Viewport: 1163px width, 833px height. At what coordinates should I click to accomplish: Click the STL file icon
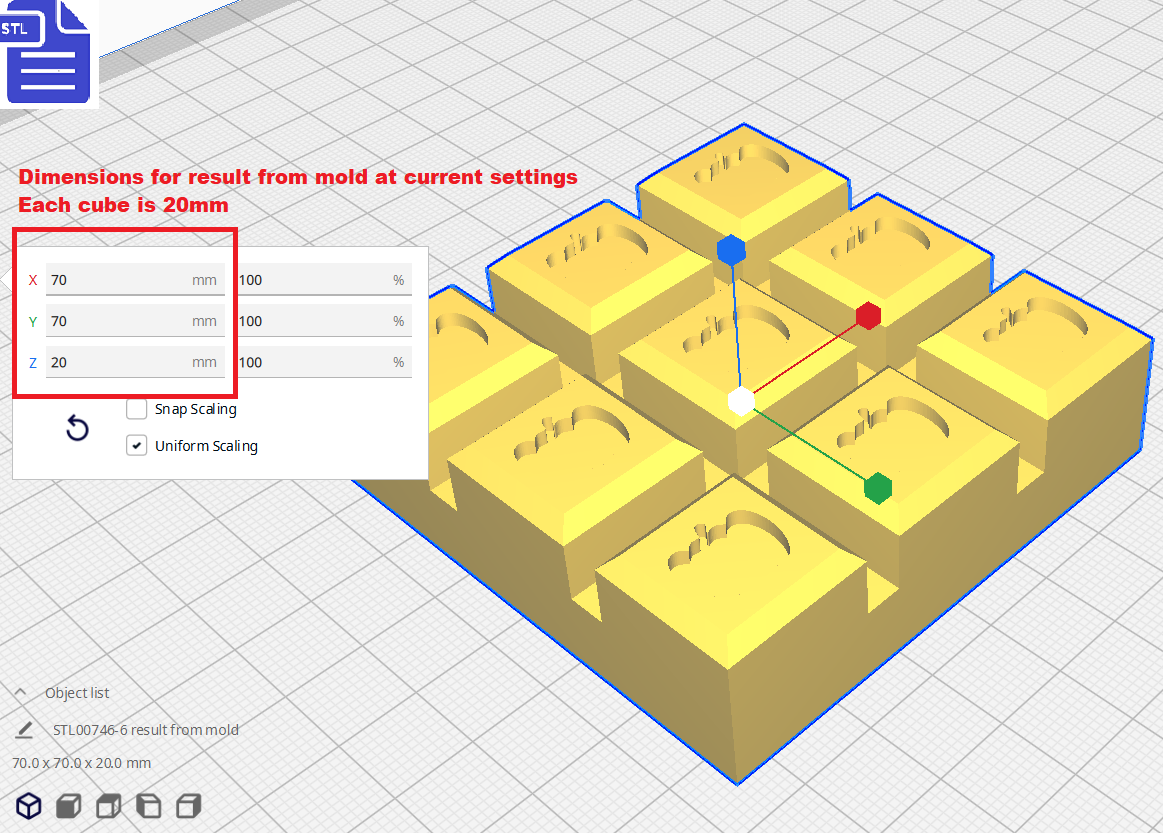pyautogui.click(x=48, y=52)
